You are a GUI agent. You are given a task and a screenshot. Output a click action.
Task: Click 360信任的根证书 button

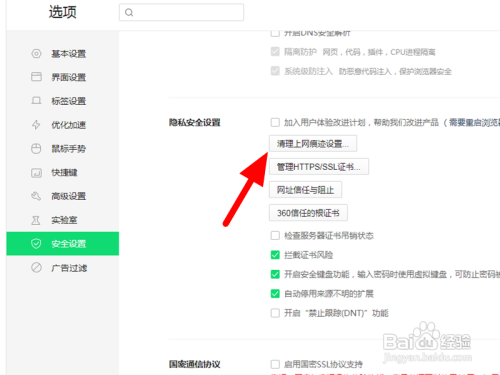coord(308,213)
